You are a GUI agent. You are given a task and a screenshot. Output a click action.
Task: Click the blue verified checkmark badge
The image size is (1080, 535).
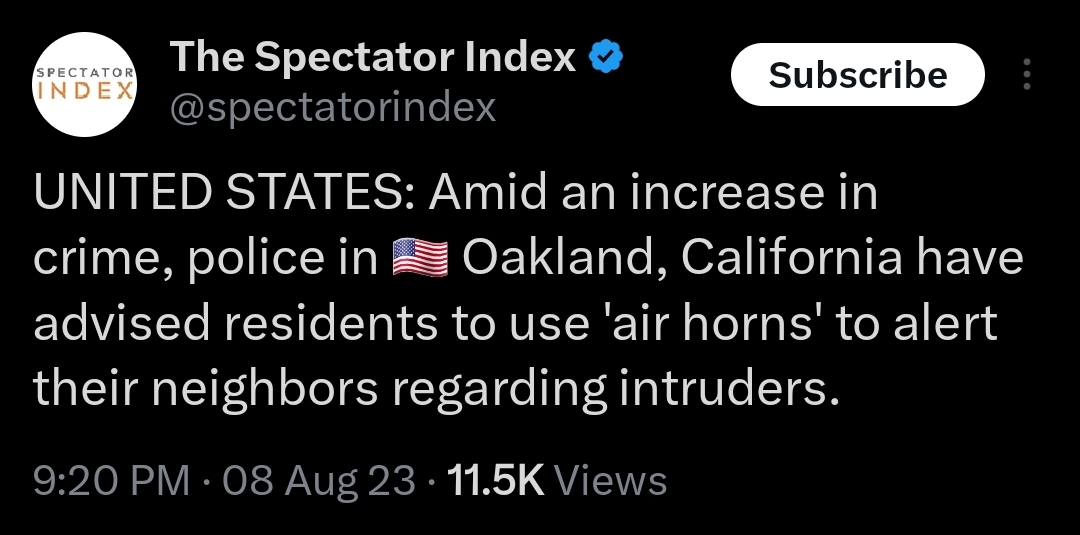click(605, 59)
